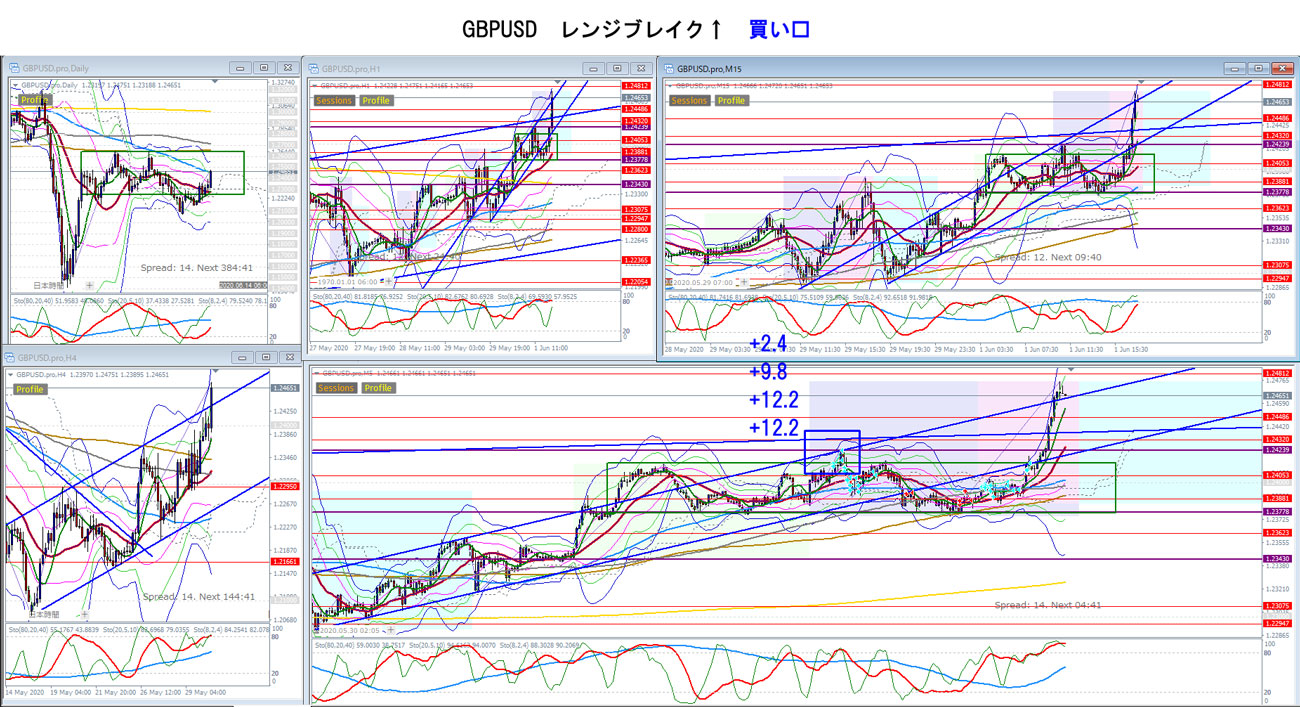Image resolution: width=1300 pixels, height=707 pixels.
Task: Click the Profile button in the H4 chart
Action: coord(30,389)
